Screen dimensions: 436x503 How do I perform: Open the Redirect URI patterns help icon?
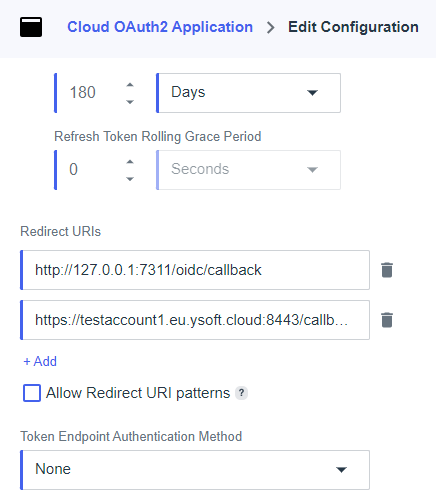(241, 393)
